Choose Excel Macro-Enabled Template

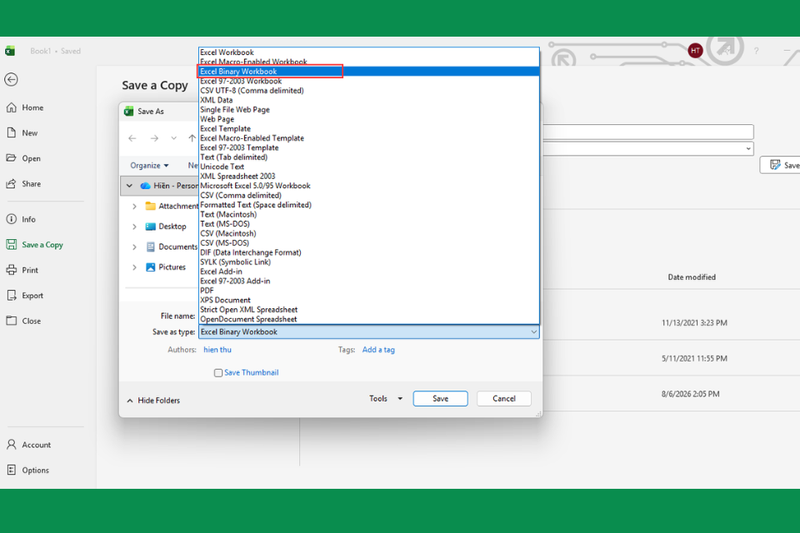pyautogui.click(x=369, y=138)
